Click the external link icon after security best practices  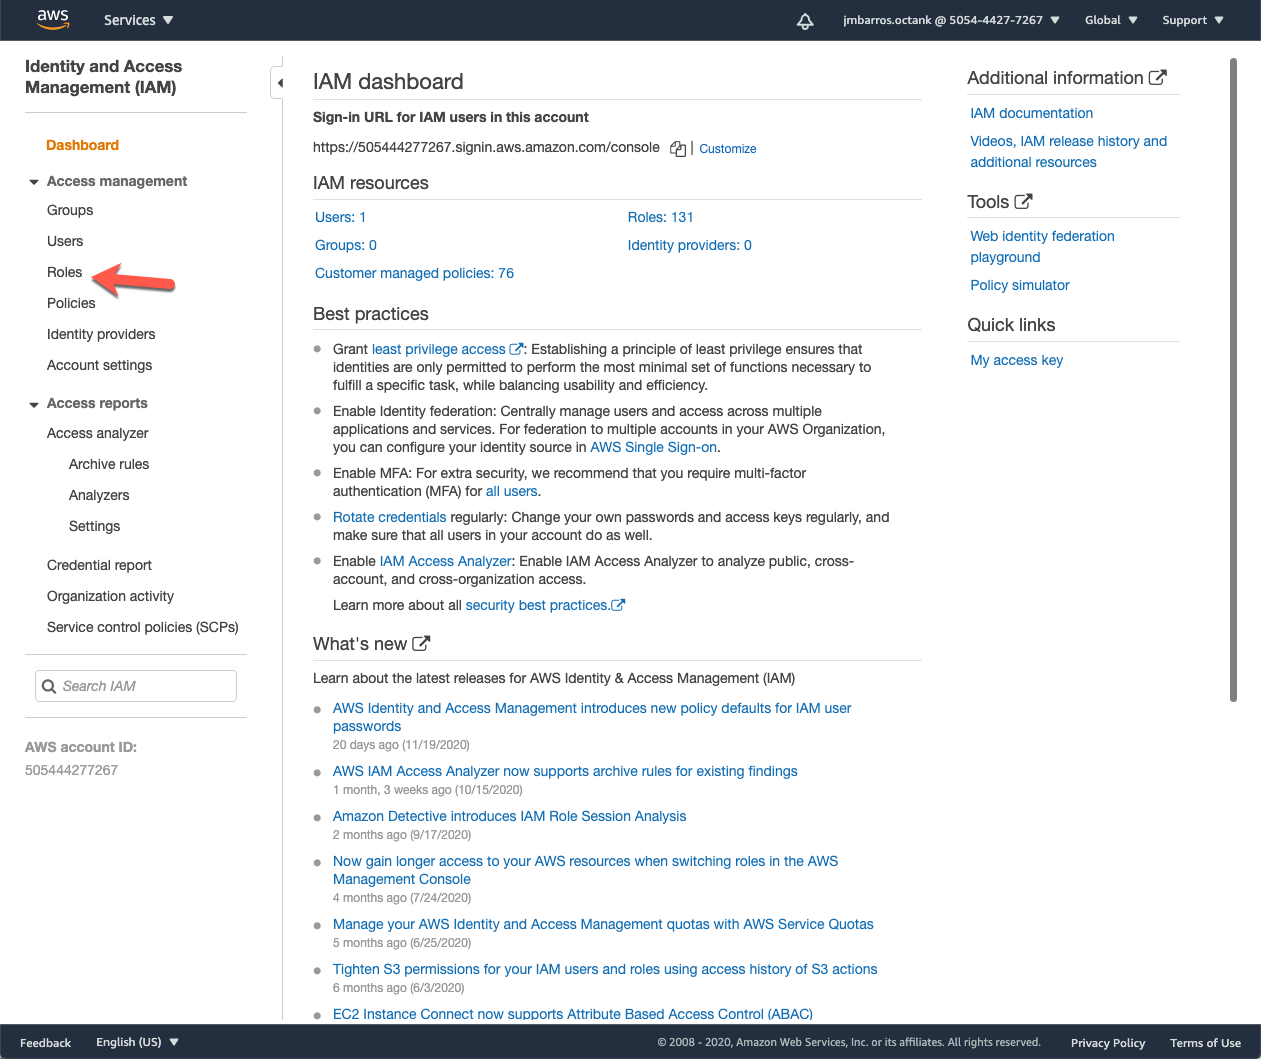click(x=618, y=605)
